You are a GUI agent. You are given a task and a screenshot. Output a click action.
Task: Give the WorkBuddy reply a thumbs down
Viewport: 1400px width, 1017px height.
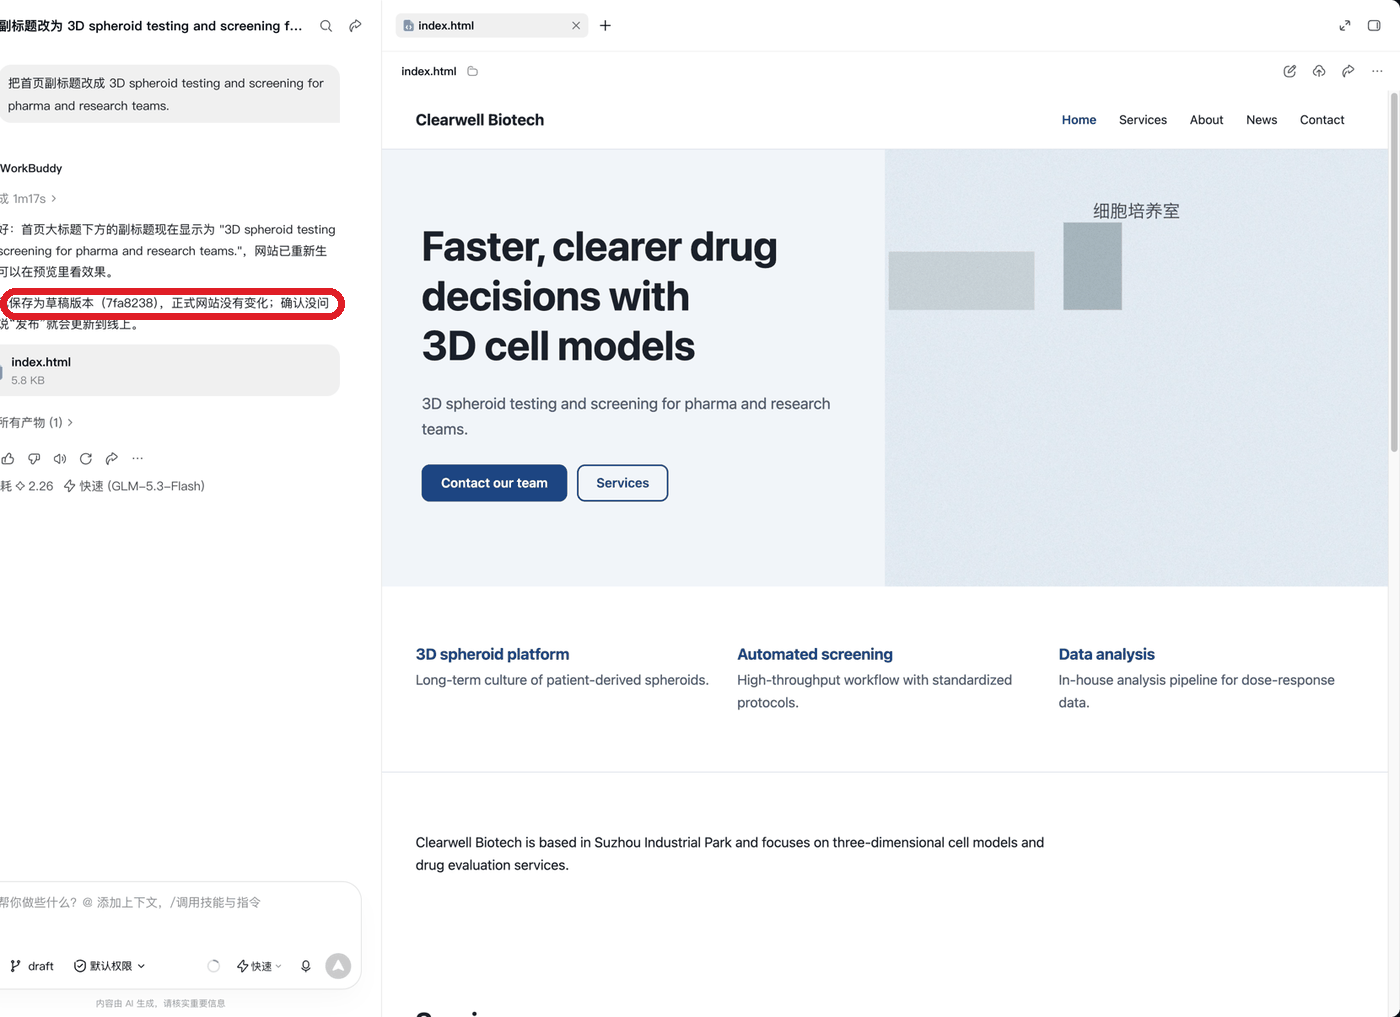pyautogui.click(x=34, y=459)
